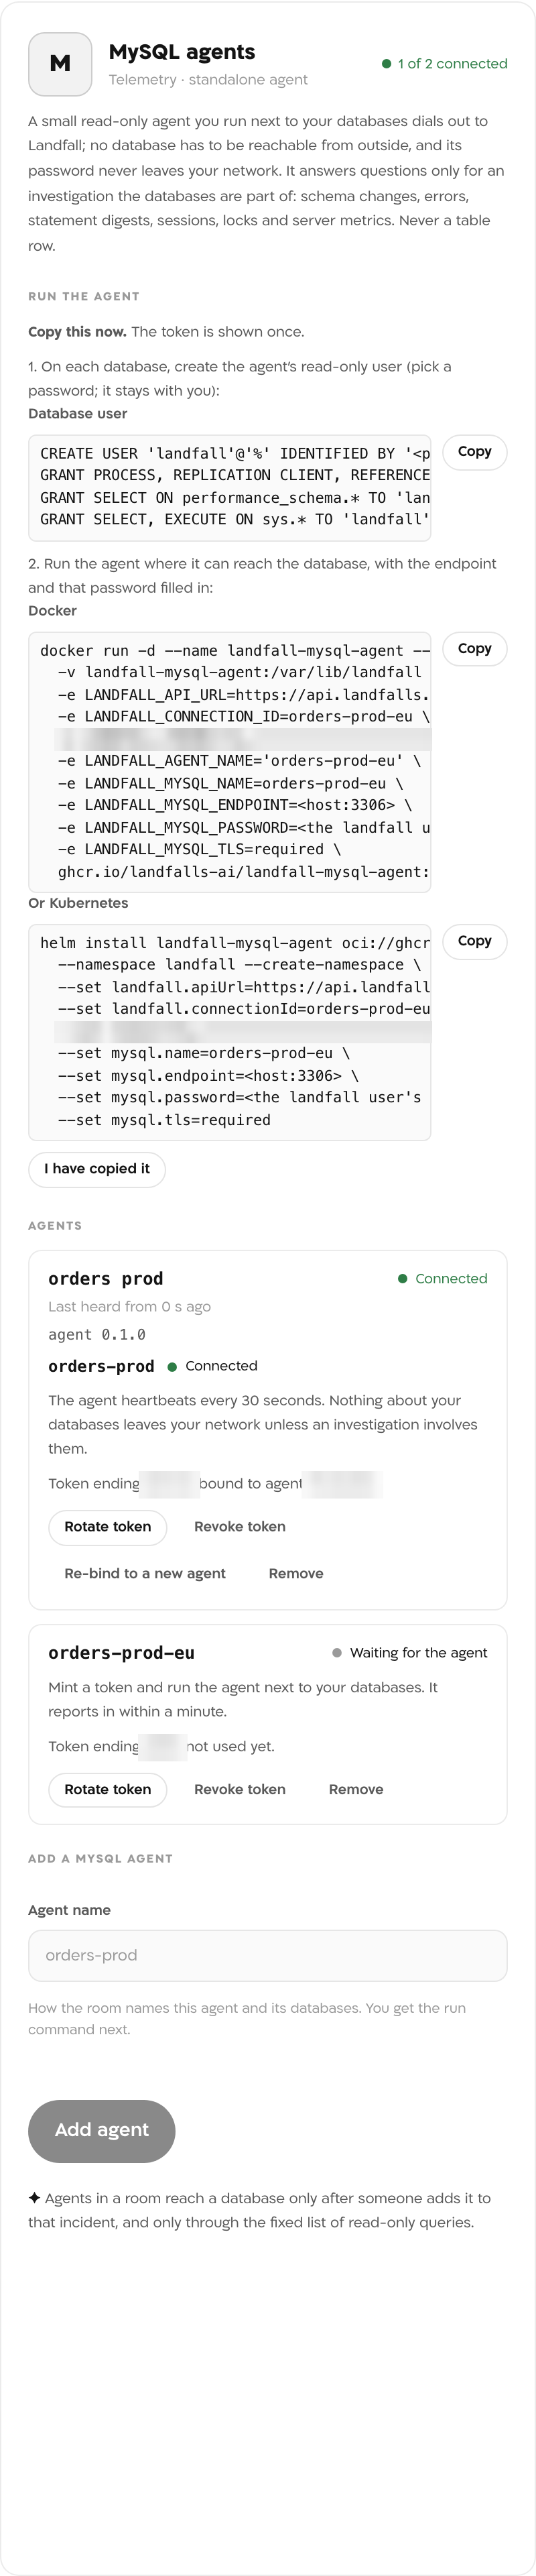This screenshot has width=536, height=2576.
Task: Click the orders-prod database Connected row
Action: [153, 1367]
